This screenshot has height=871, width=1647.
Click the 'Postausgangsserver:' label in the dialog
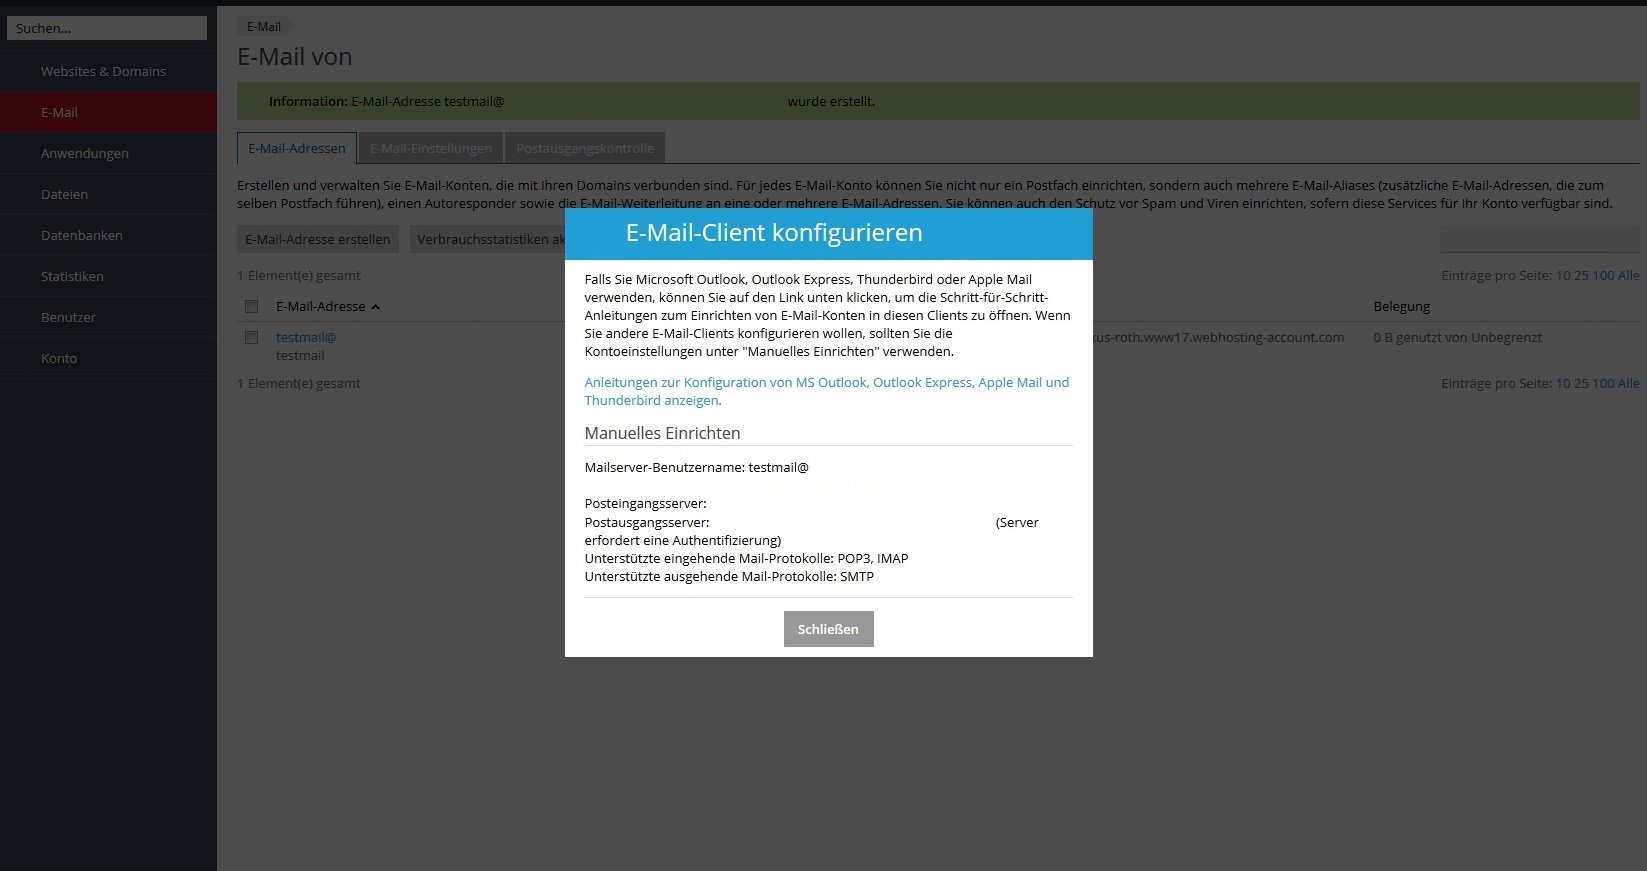[647, 522]
